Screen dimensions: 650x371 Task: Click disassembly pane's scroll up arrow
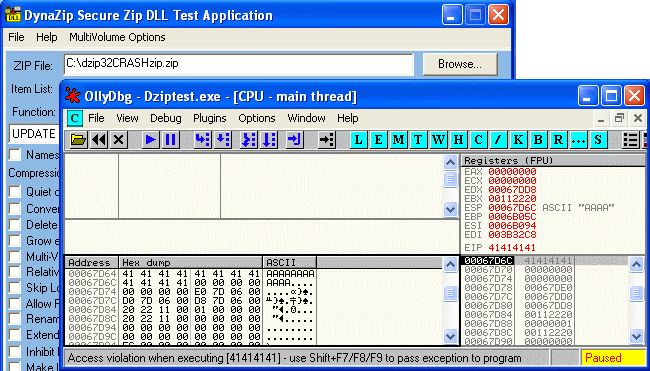click(450, 162)
